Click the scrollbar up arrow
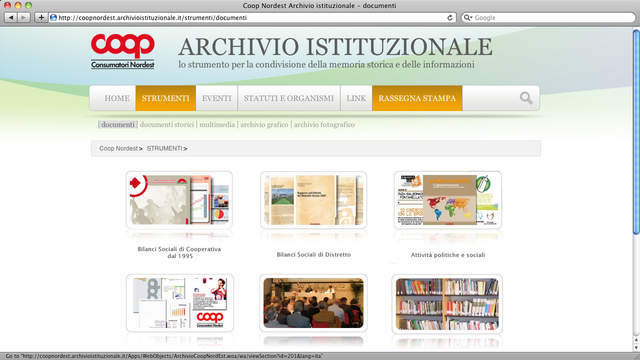This screenshot has height=360, width=640. [x=636, y=340]
